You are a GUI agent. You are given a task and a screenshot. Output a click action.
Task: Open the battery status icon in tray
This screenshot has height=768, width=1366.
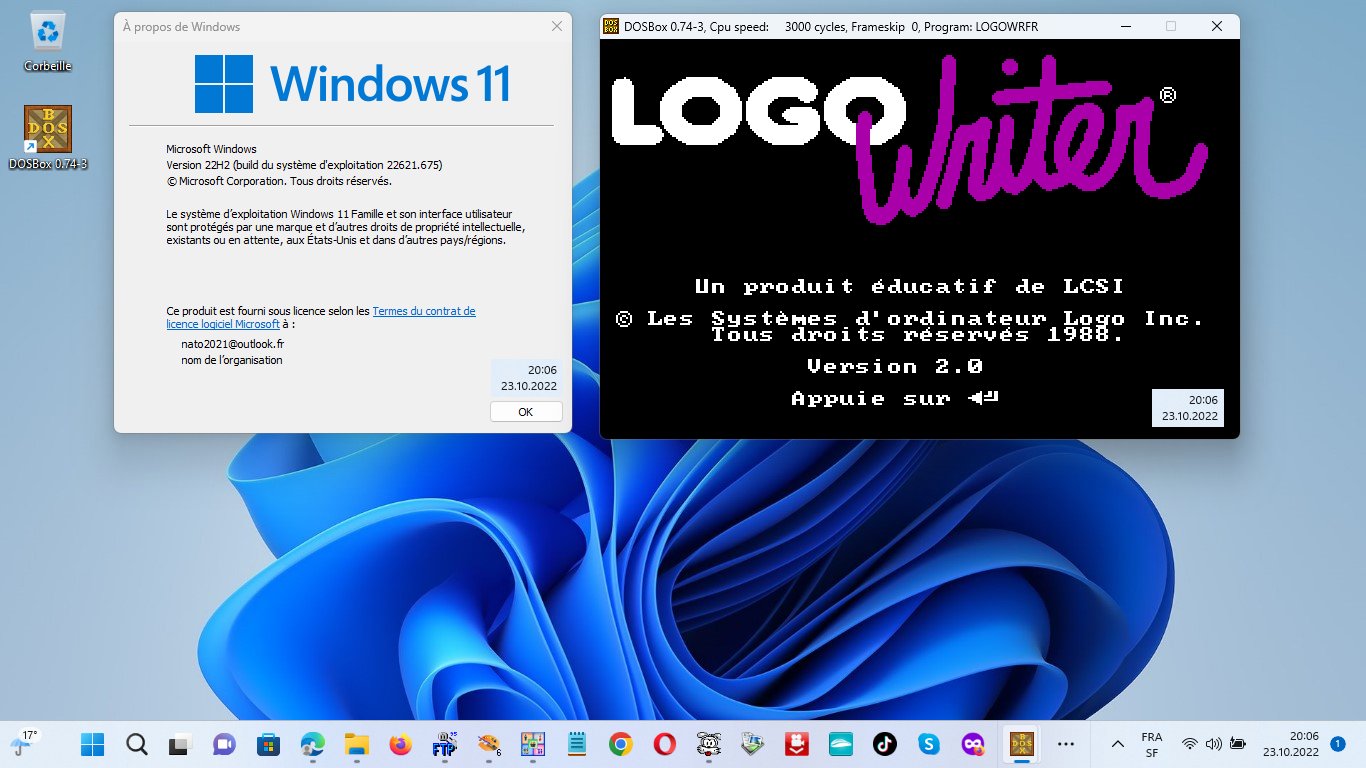(1238, 744)
